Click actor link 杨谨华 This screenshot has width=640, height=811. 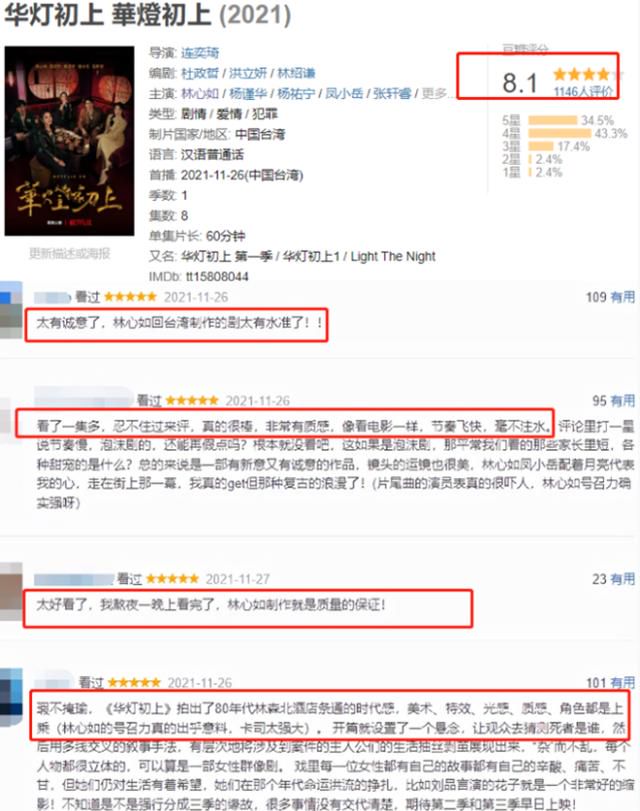click(248, 93)
